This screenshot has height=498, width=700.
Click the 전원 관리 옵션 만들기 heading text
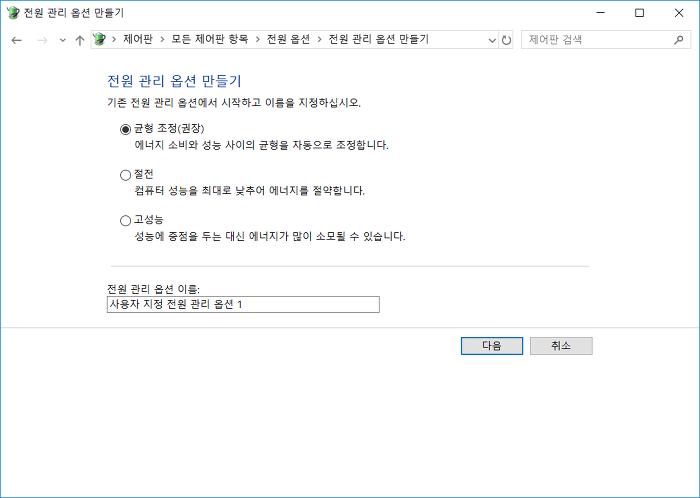174,81
